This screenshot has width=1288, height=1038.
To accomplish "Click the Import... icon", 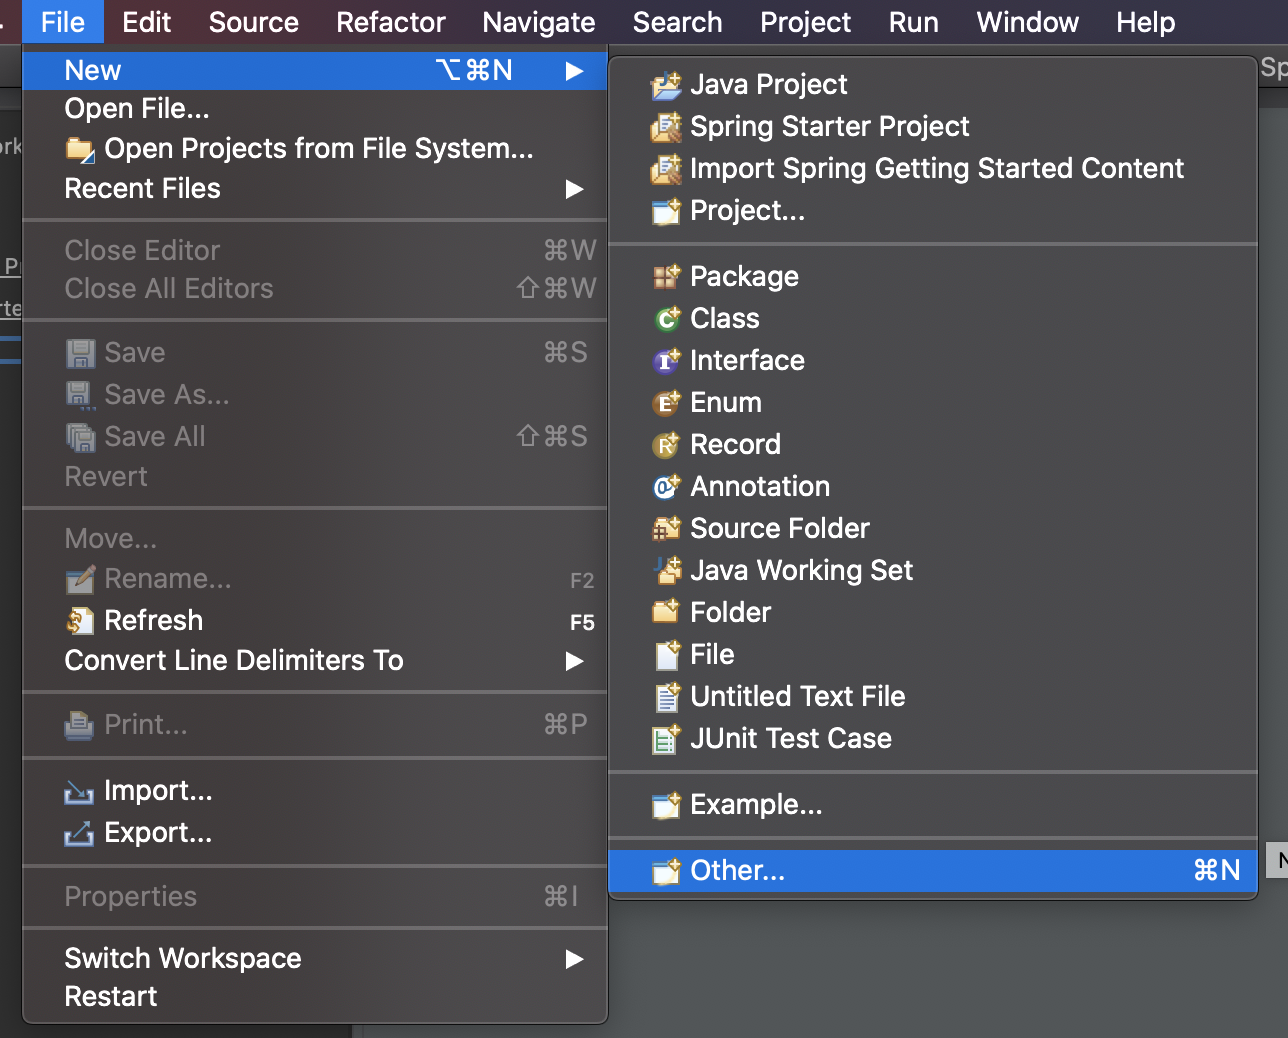I will coord(80,792).
